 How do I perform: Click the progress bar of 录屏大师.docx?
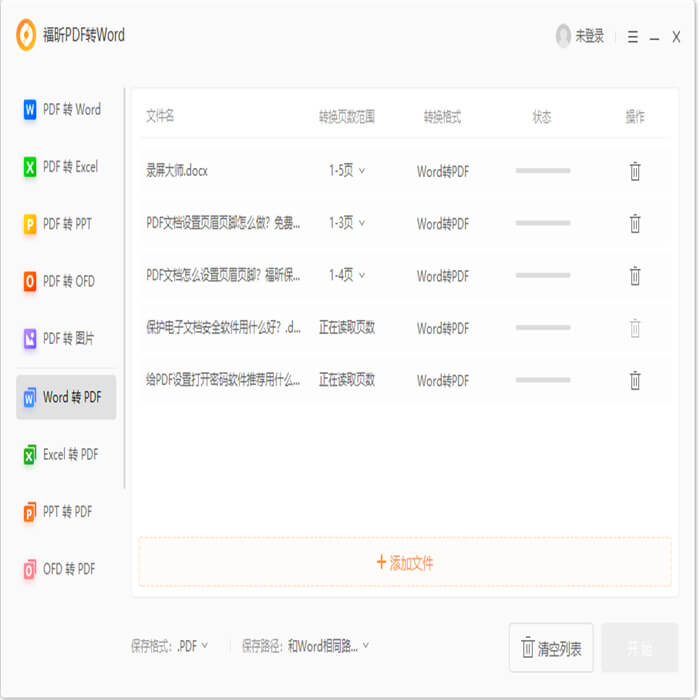tap(543, 171)
